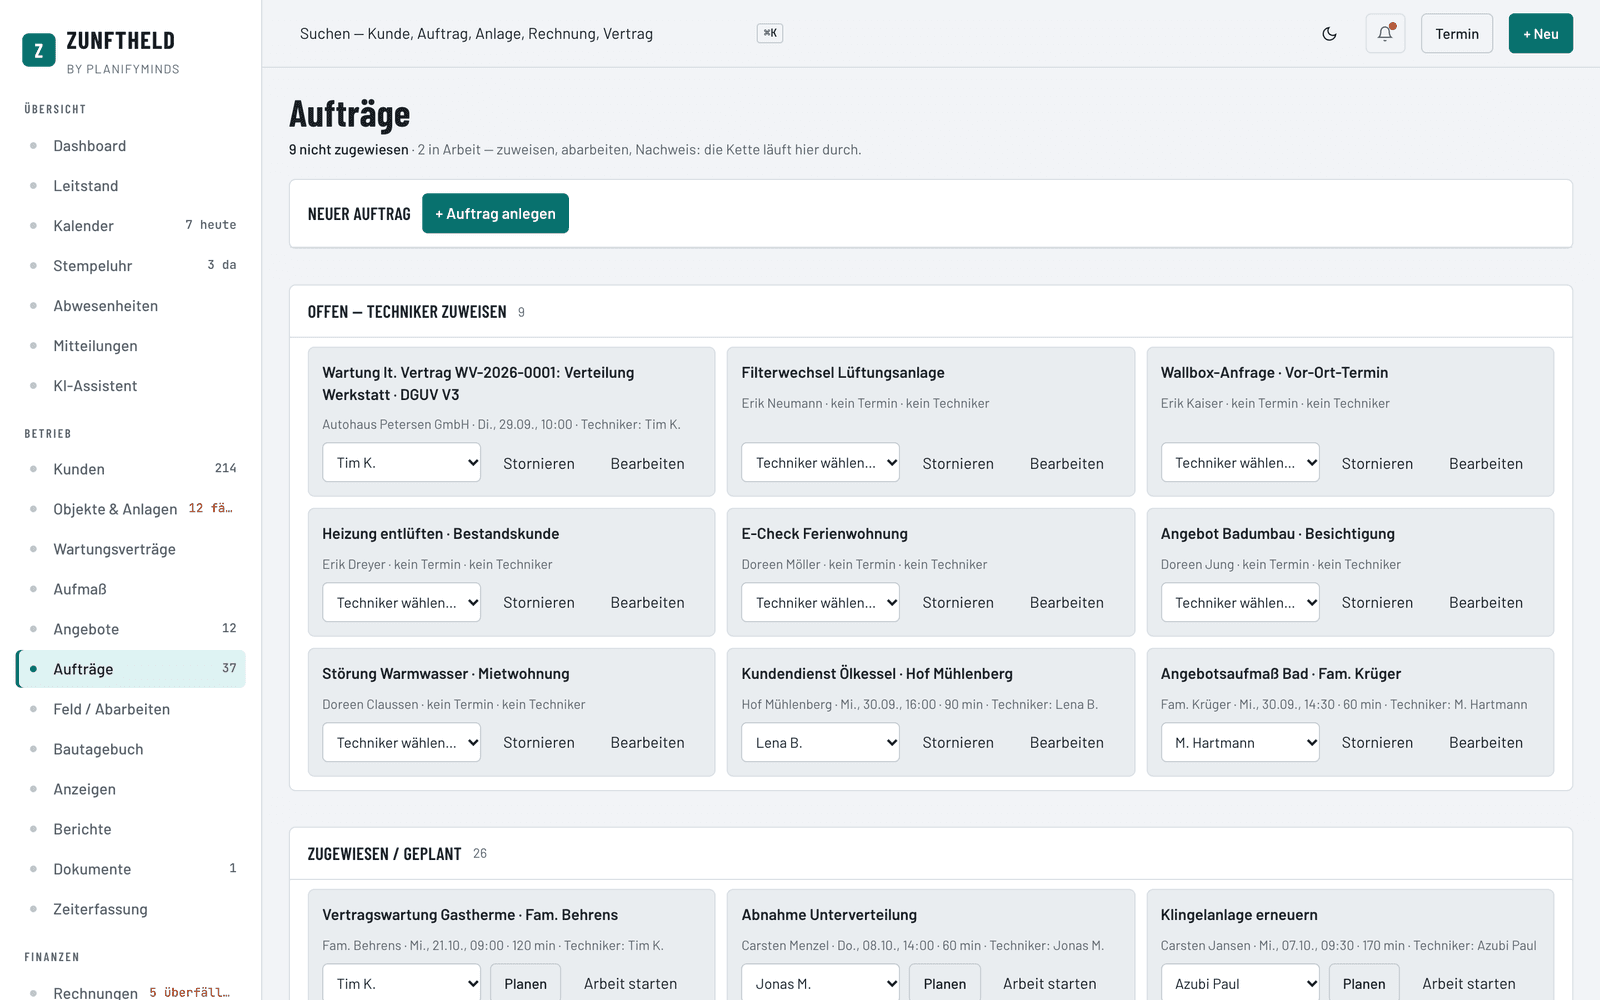
Task: Open Kalender in the sidebar
Action: tap(130, 226)
